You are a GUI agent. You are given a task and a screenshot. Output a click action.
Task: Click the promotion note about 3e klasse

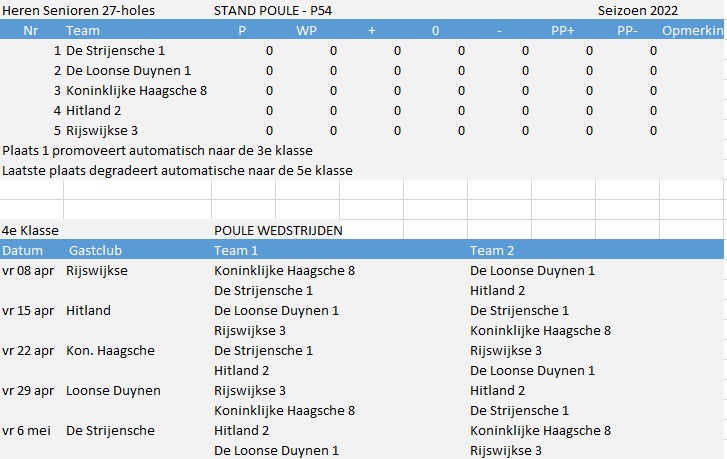[157, 151]
